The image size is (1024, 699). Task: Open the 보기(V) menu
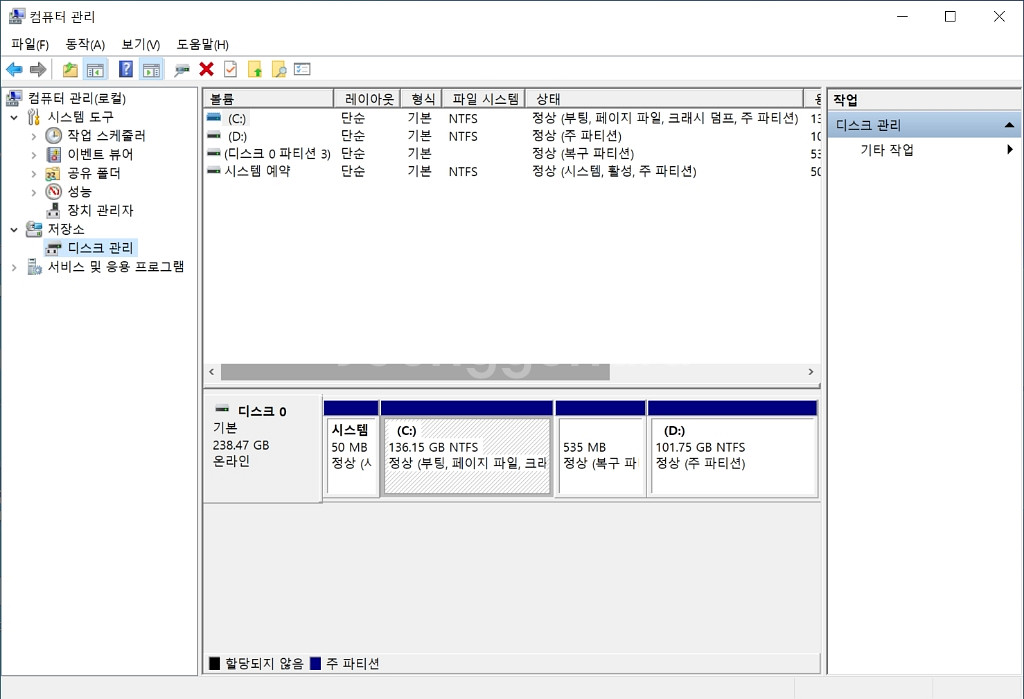140,44
